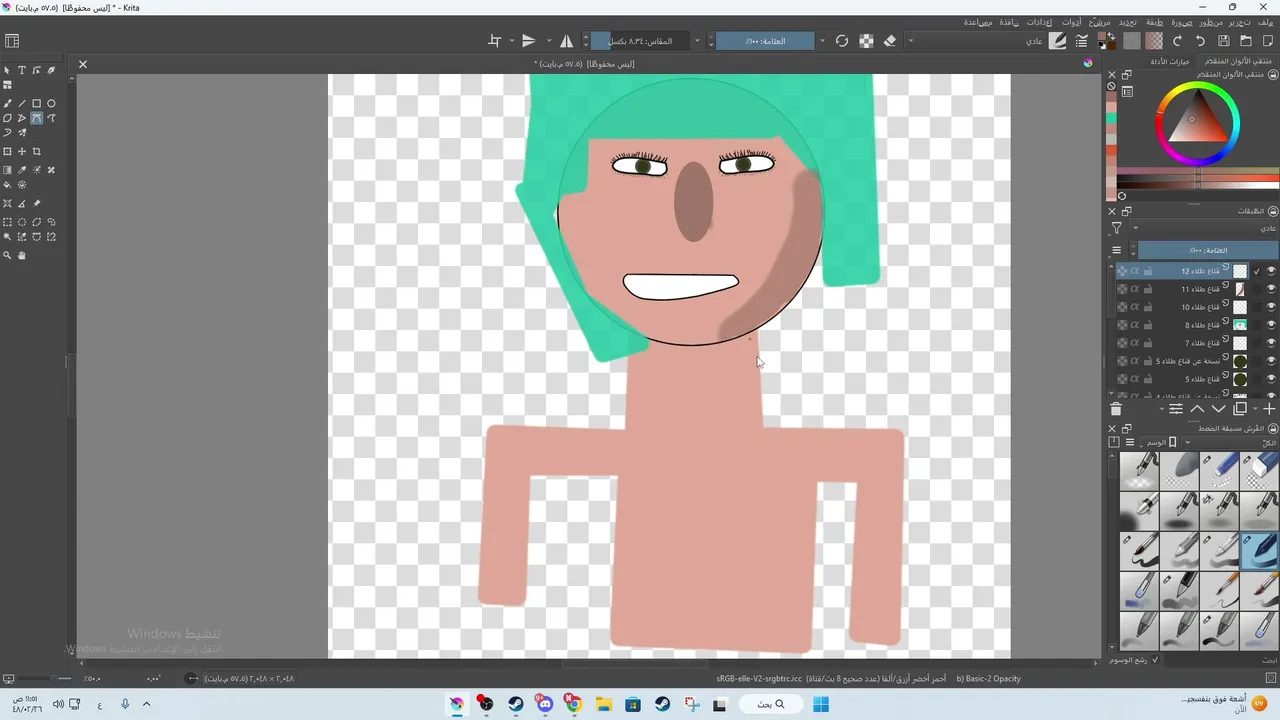This screenshot has width=1280, height=720.
Task: Adjust the brush size slider المقاس
Action: point(640,41)
